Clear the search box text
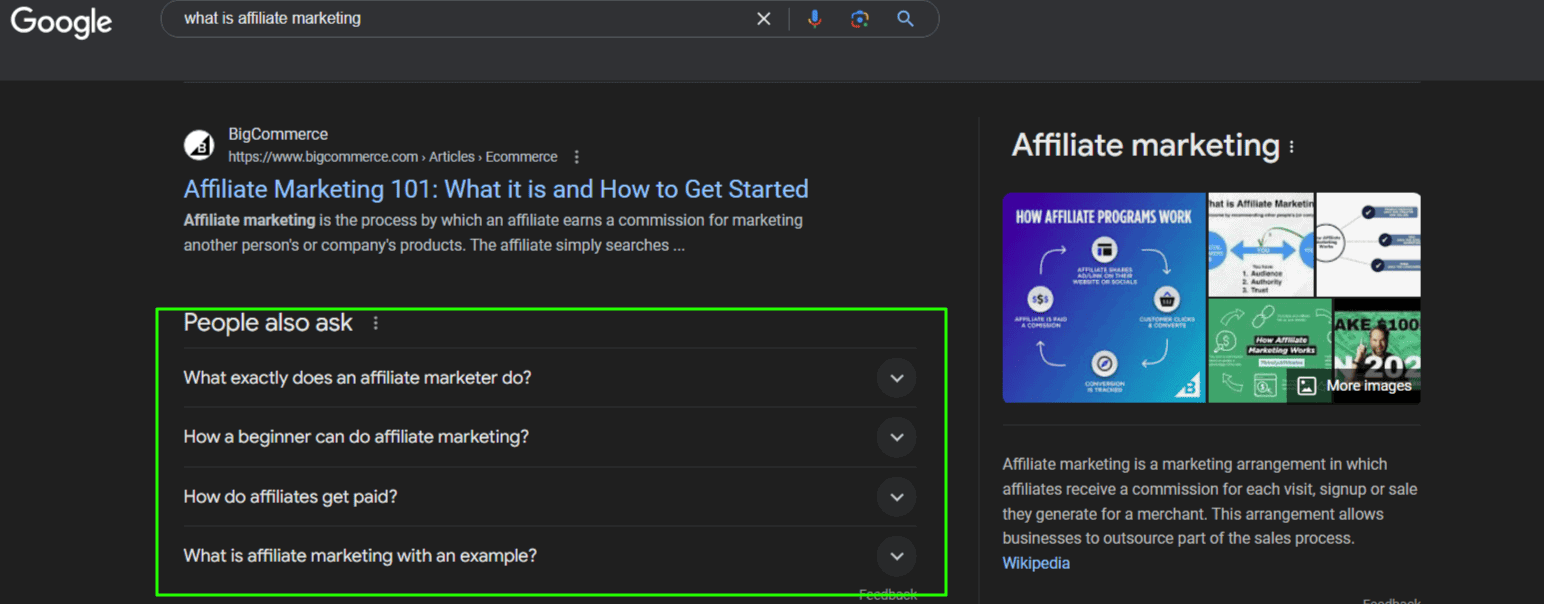The height and width of the screenshot is (604, 1544). click(763, 19)
